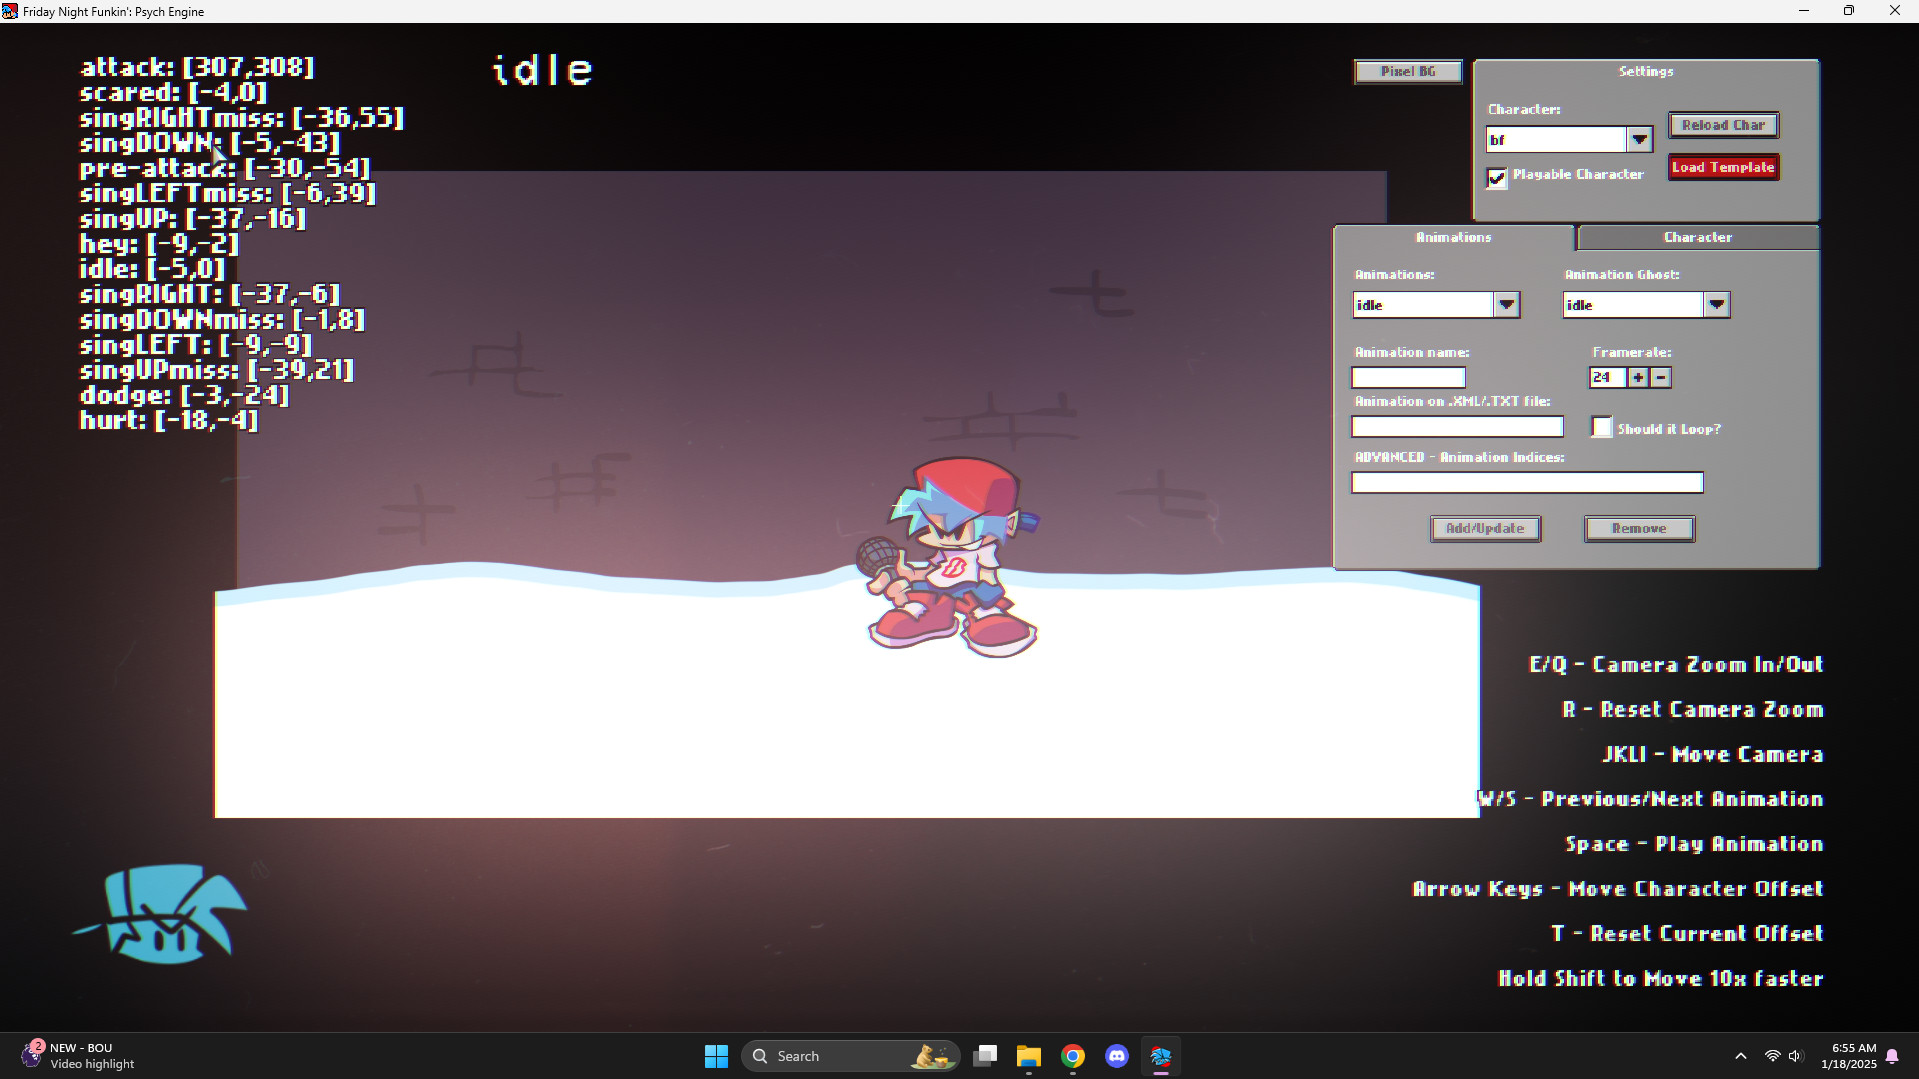Image resolution: width=1919 pixels, height=1079 pixels.
Task: Click the Character field showing bf
Action: point(1557,140)
